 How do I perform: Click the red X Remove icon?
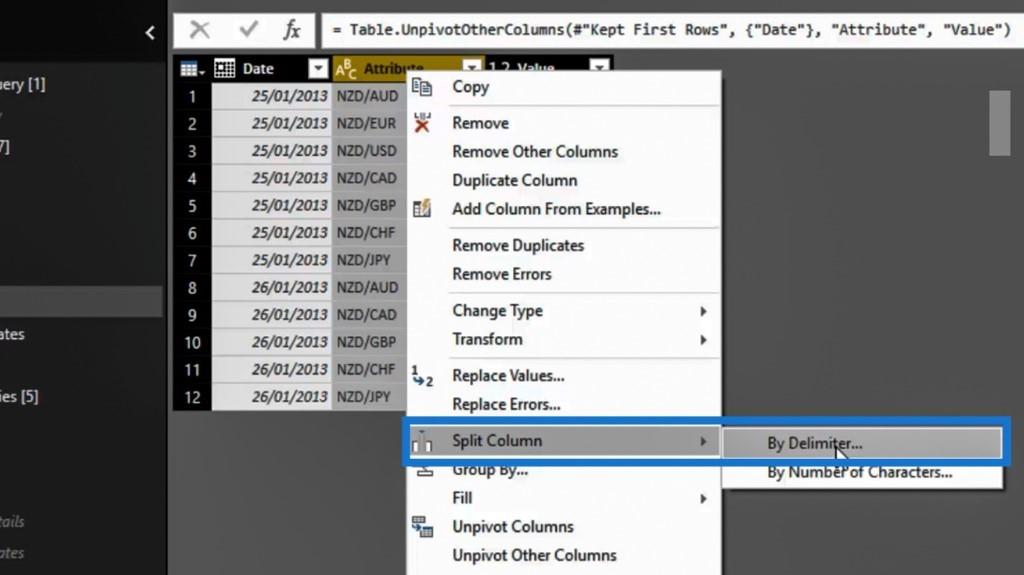point(423,122)
